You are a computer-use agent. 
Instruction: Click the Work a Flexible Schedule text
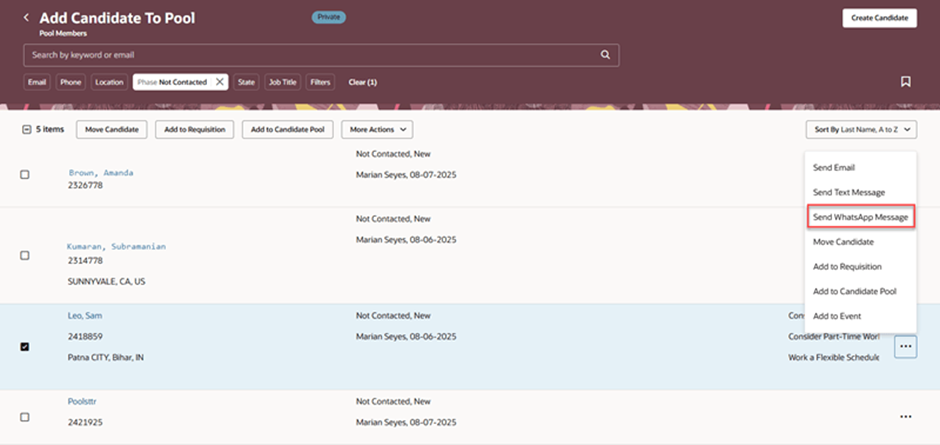pos(833,357)
